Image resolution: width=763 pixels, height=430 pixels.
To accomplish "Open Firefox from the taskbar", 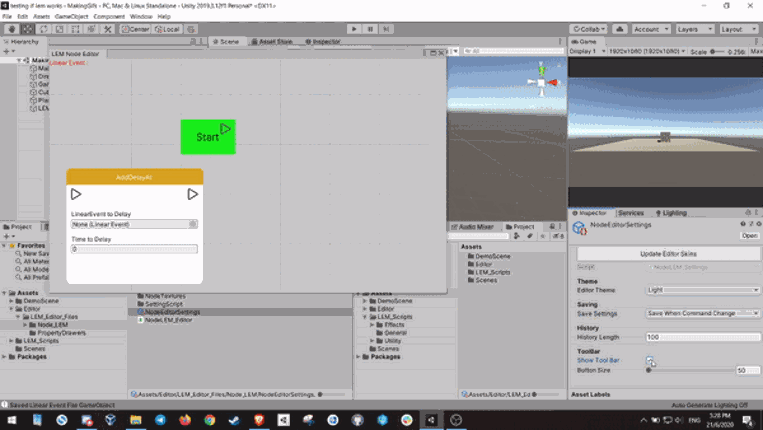I will 185,420.
